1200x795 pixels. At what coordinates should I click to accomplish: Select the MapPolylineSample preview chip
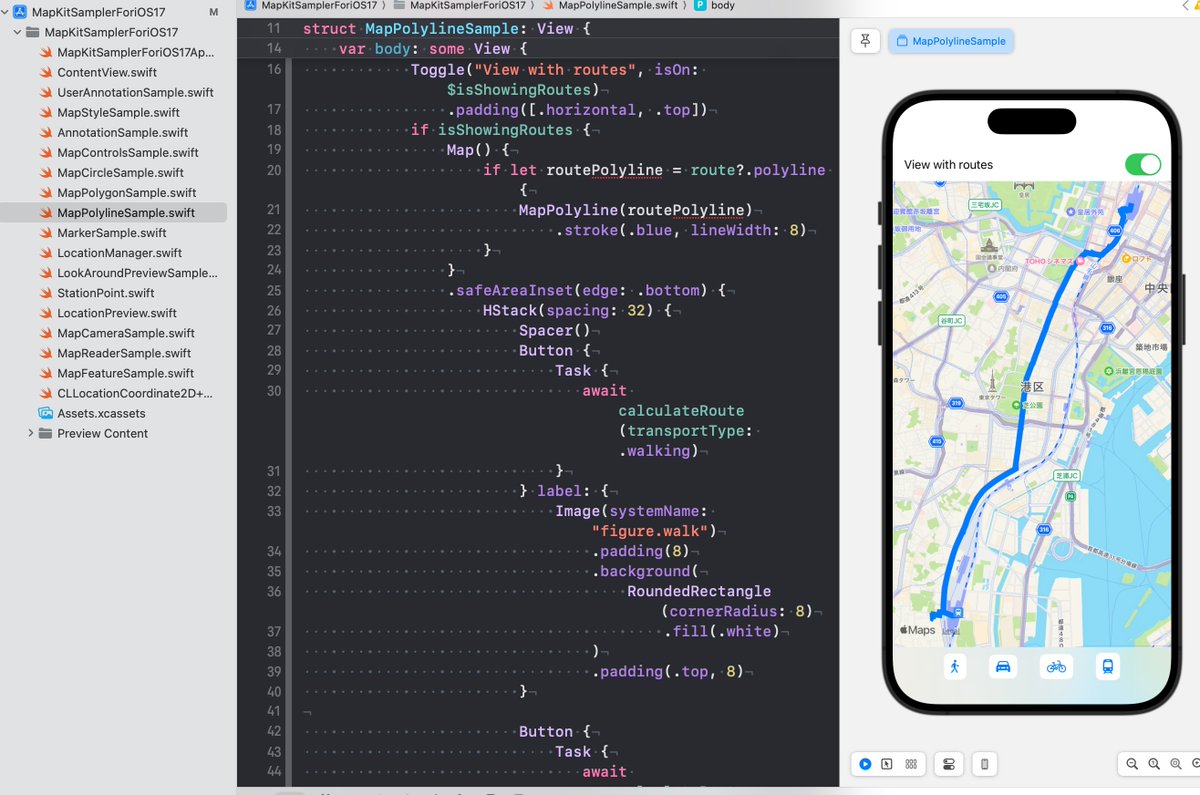(951, 41)
